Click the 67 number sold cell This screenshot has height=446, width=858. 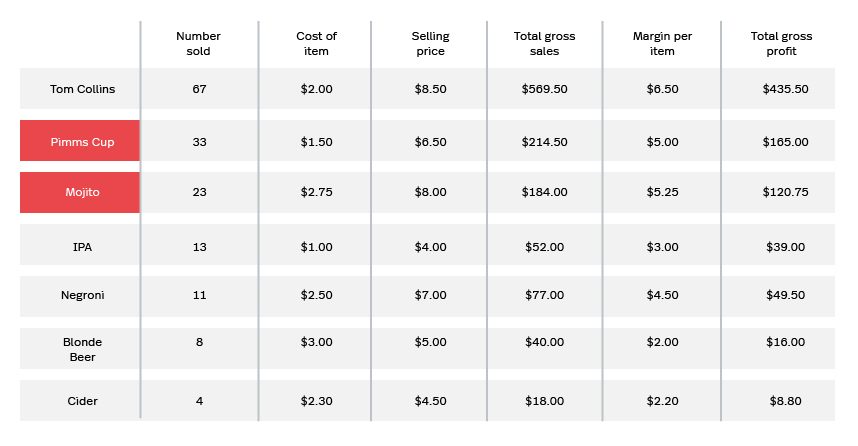click(199, 89)
